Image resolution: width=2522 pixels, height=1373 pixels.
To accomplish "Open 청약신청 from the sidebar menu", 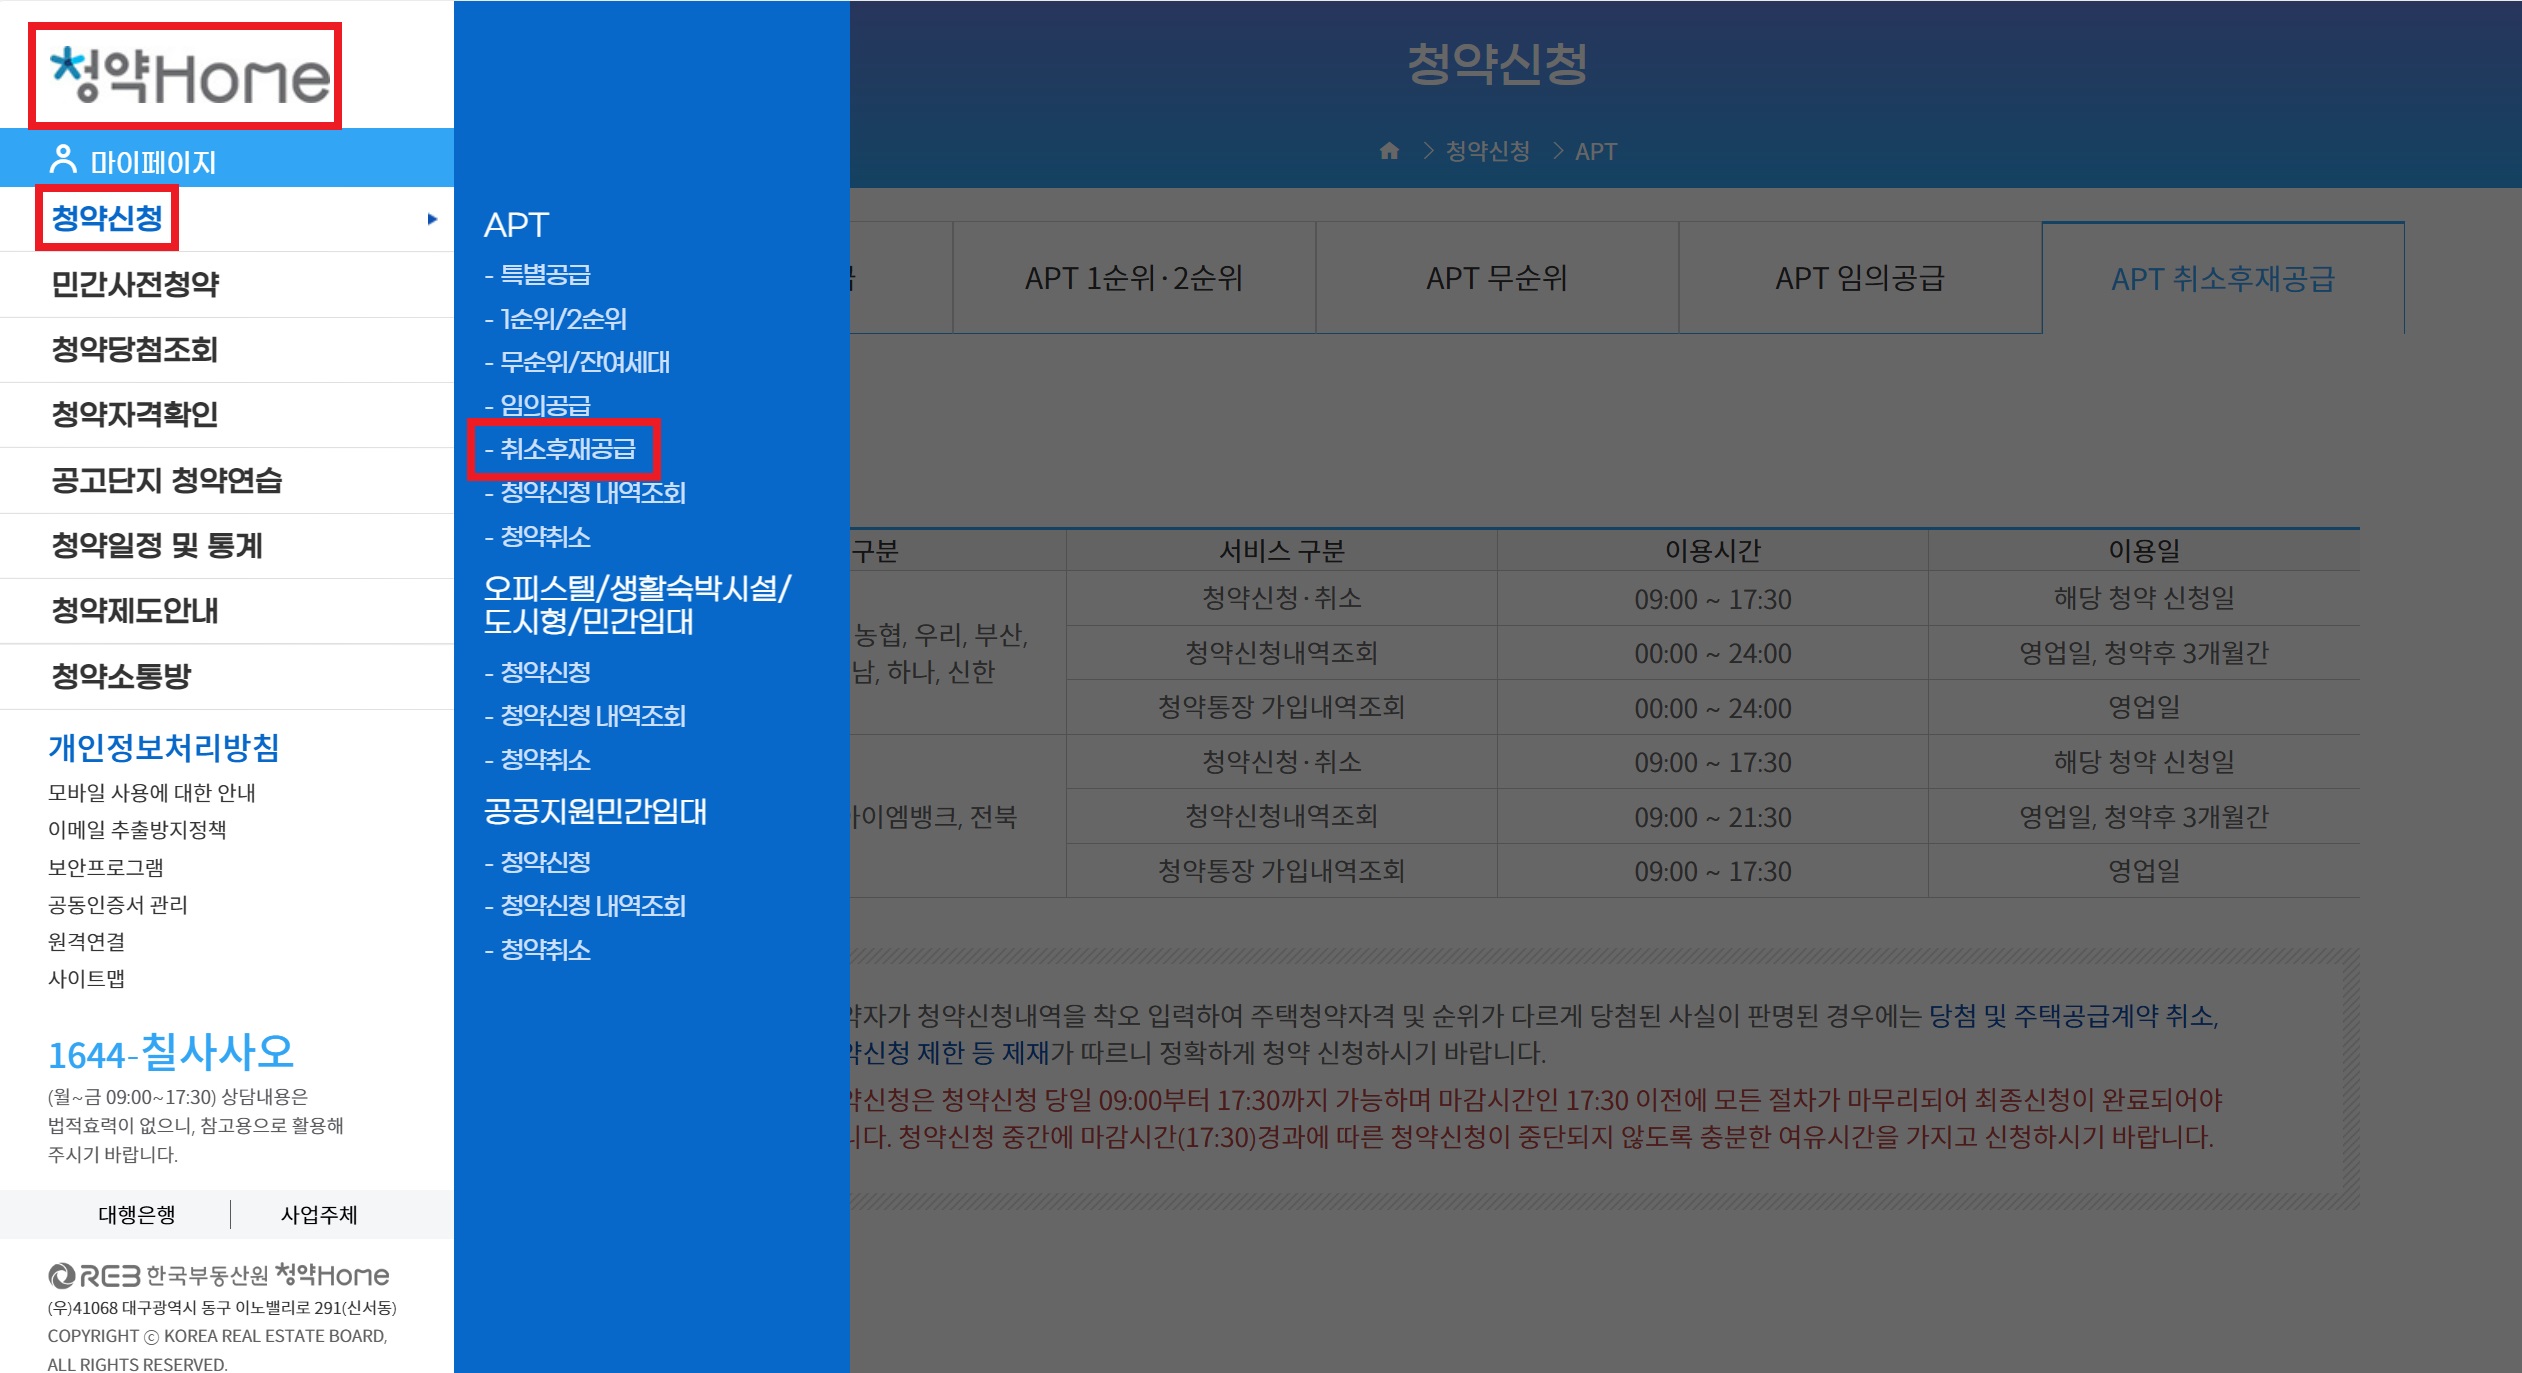I will coord(107,219).
